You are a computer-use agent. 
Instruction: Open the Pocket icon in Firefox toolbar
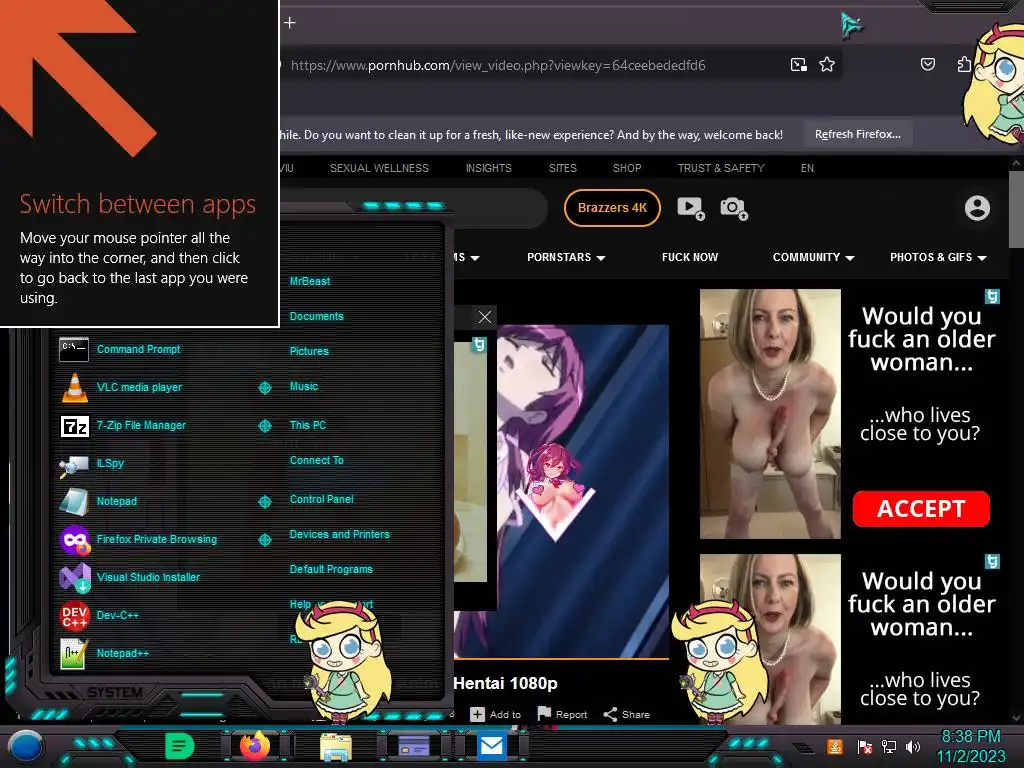927,64
